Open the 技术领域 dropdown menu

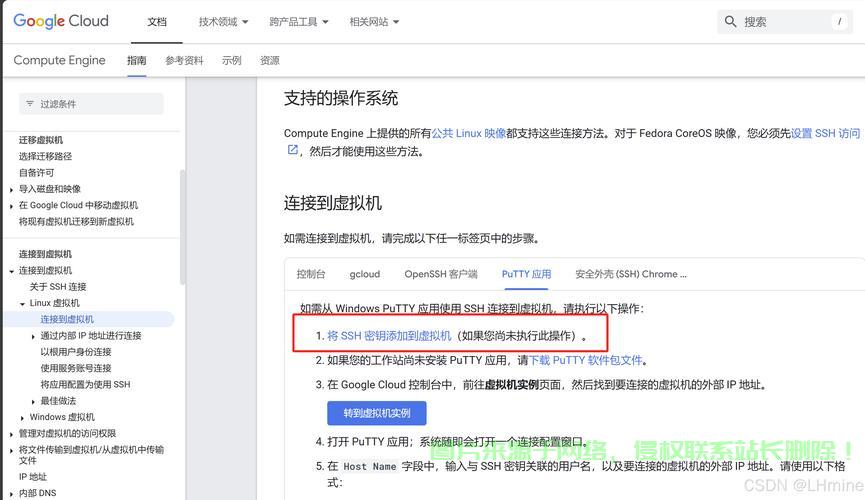pos(223,22)
